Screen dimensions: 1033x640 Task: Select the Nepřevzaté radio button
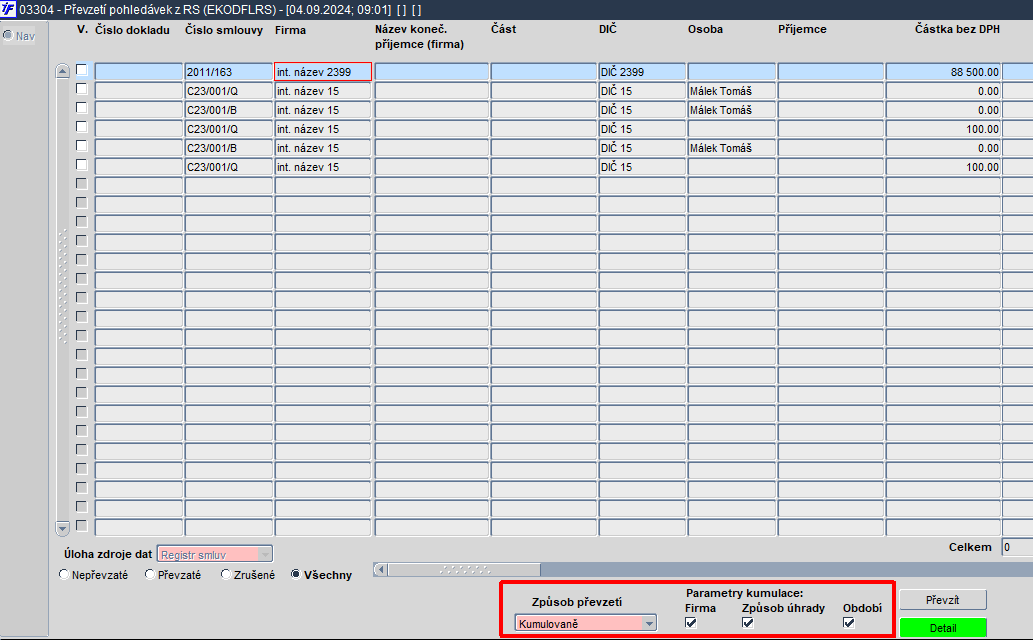coord(64,575)
